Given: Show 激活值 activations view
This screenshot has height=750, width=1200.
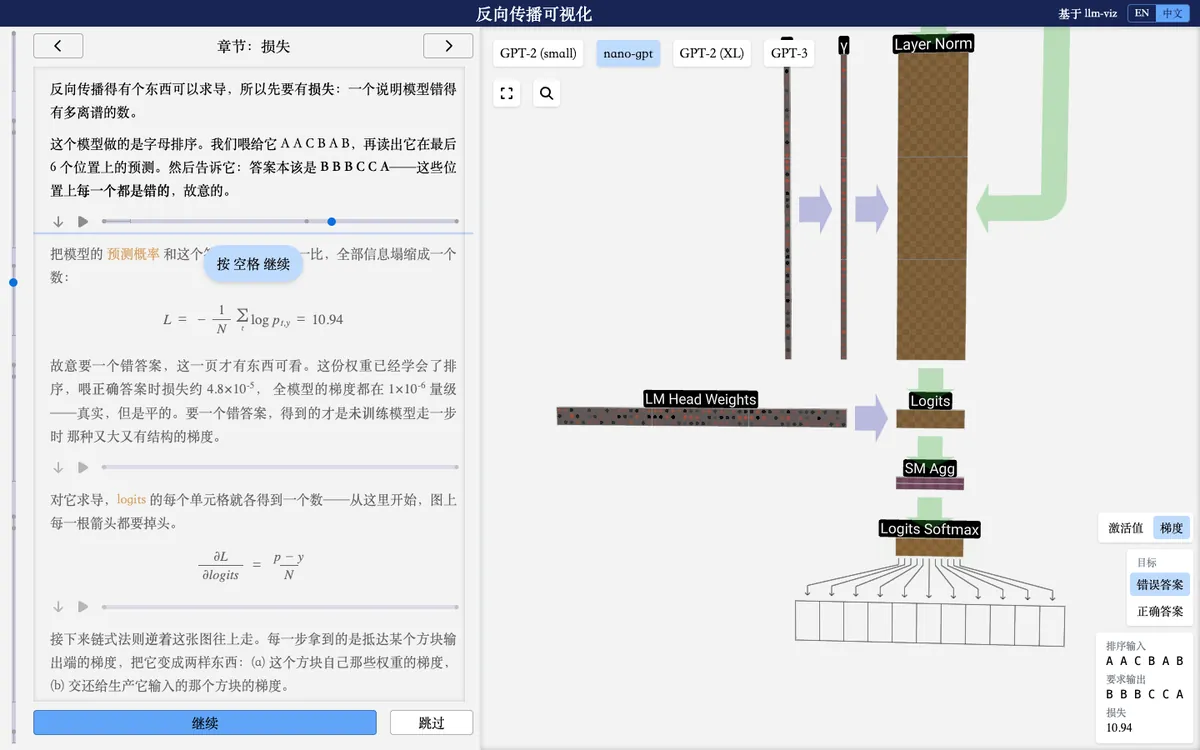Looking at the screenshot, I should click(1126, 528).
